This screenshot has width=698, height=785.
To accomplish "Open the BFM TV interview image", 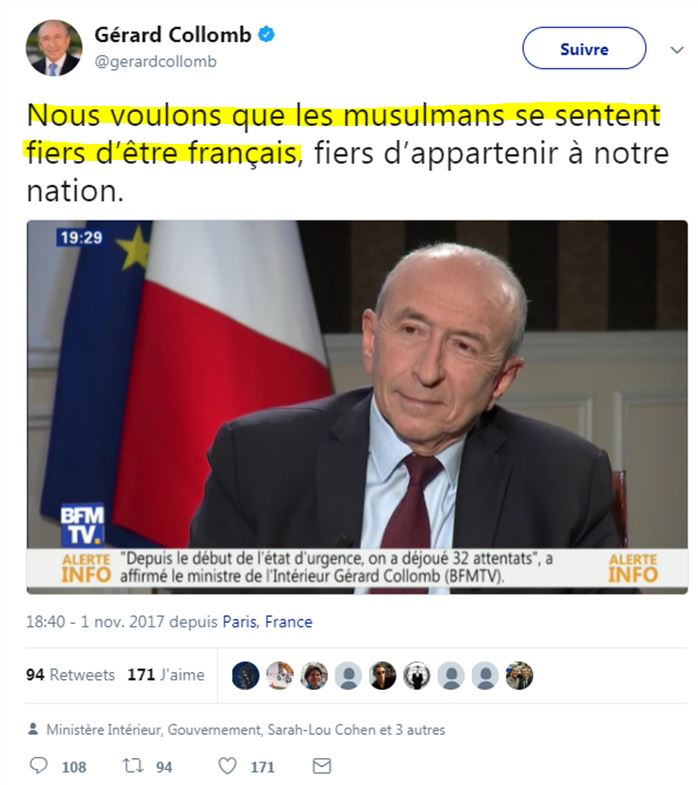I will (357, 407).
